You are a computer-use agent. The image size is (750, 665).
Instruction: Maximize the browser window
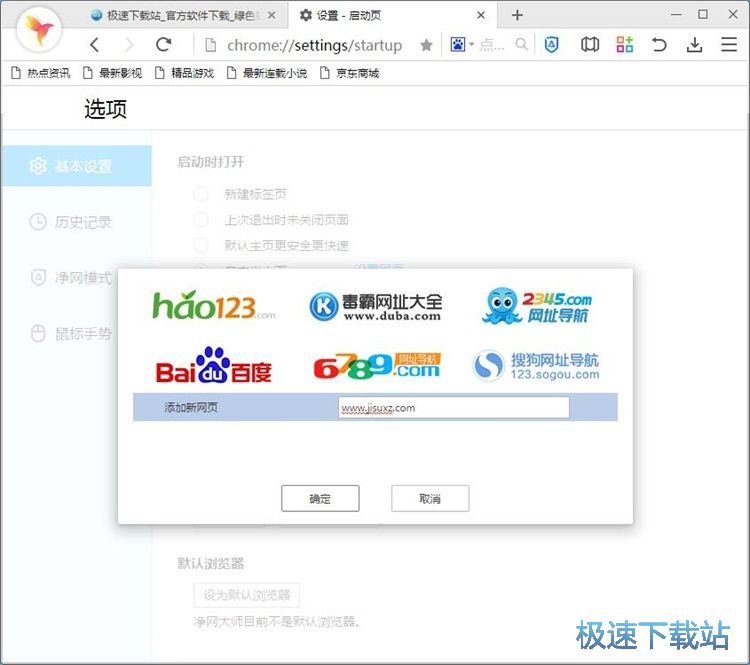pyautogui.click(x=703, y=14)
